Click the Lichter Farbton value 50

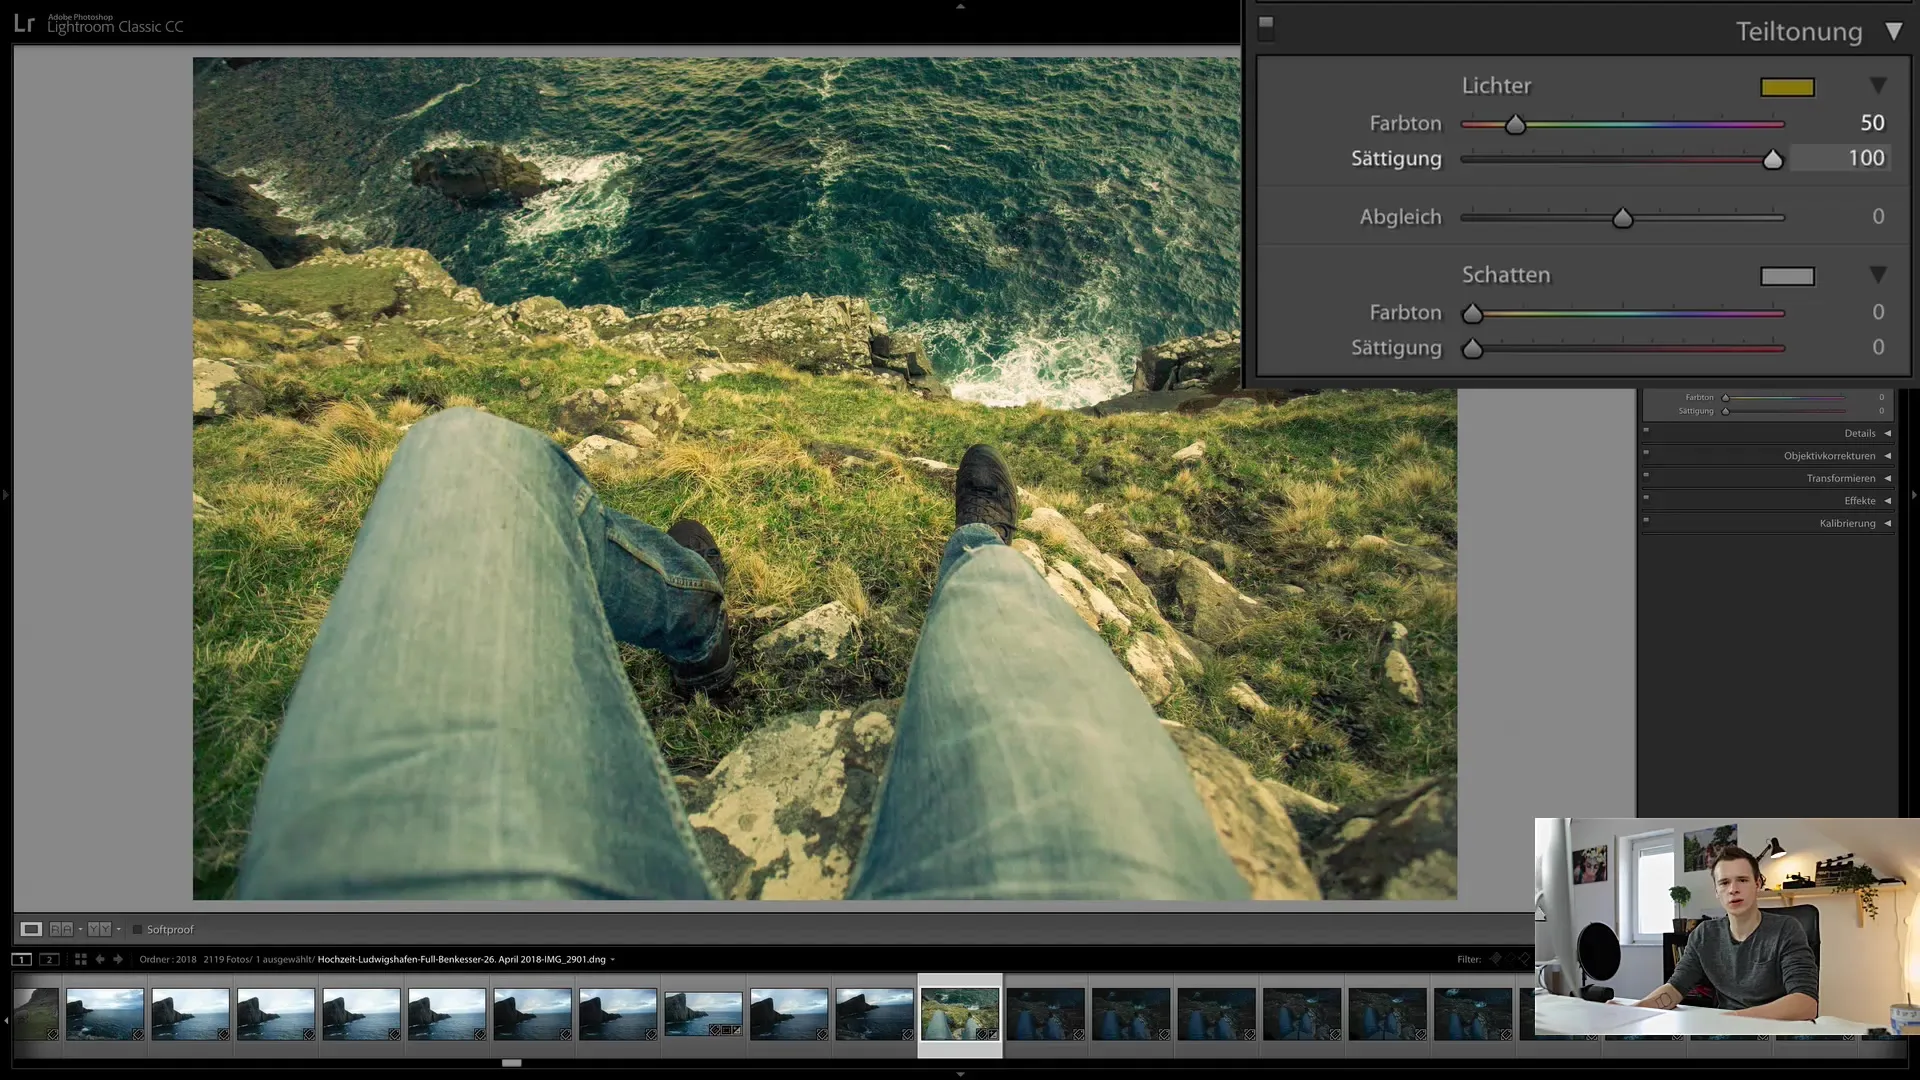pyautogui.click(x=1872, y=123)
